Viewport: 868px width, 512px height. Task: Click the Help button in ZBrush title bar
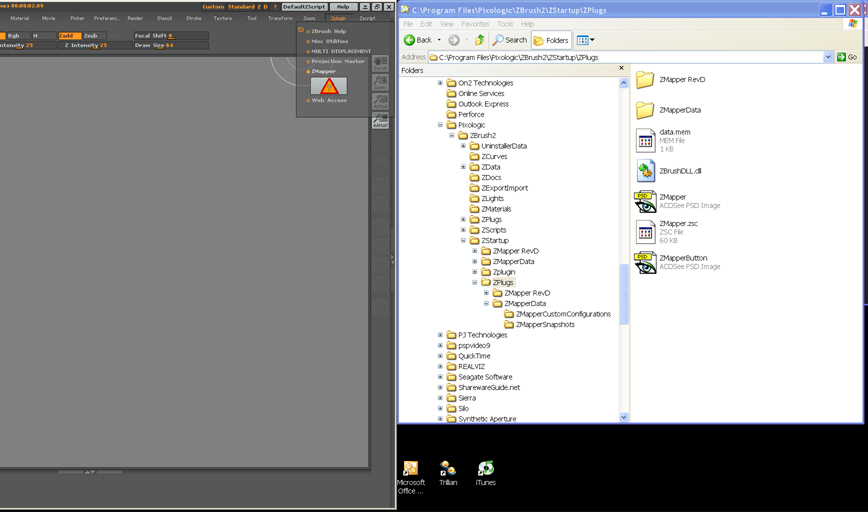pyautogui.click(x=343, y=7)
